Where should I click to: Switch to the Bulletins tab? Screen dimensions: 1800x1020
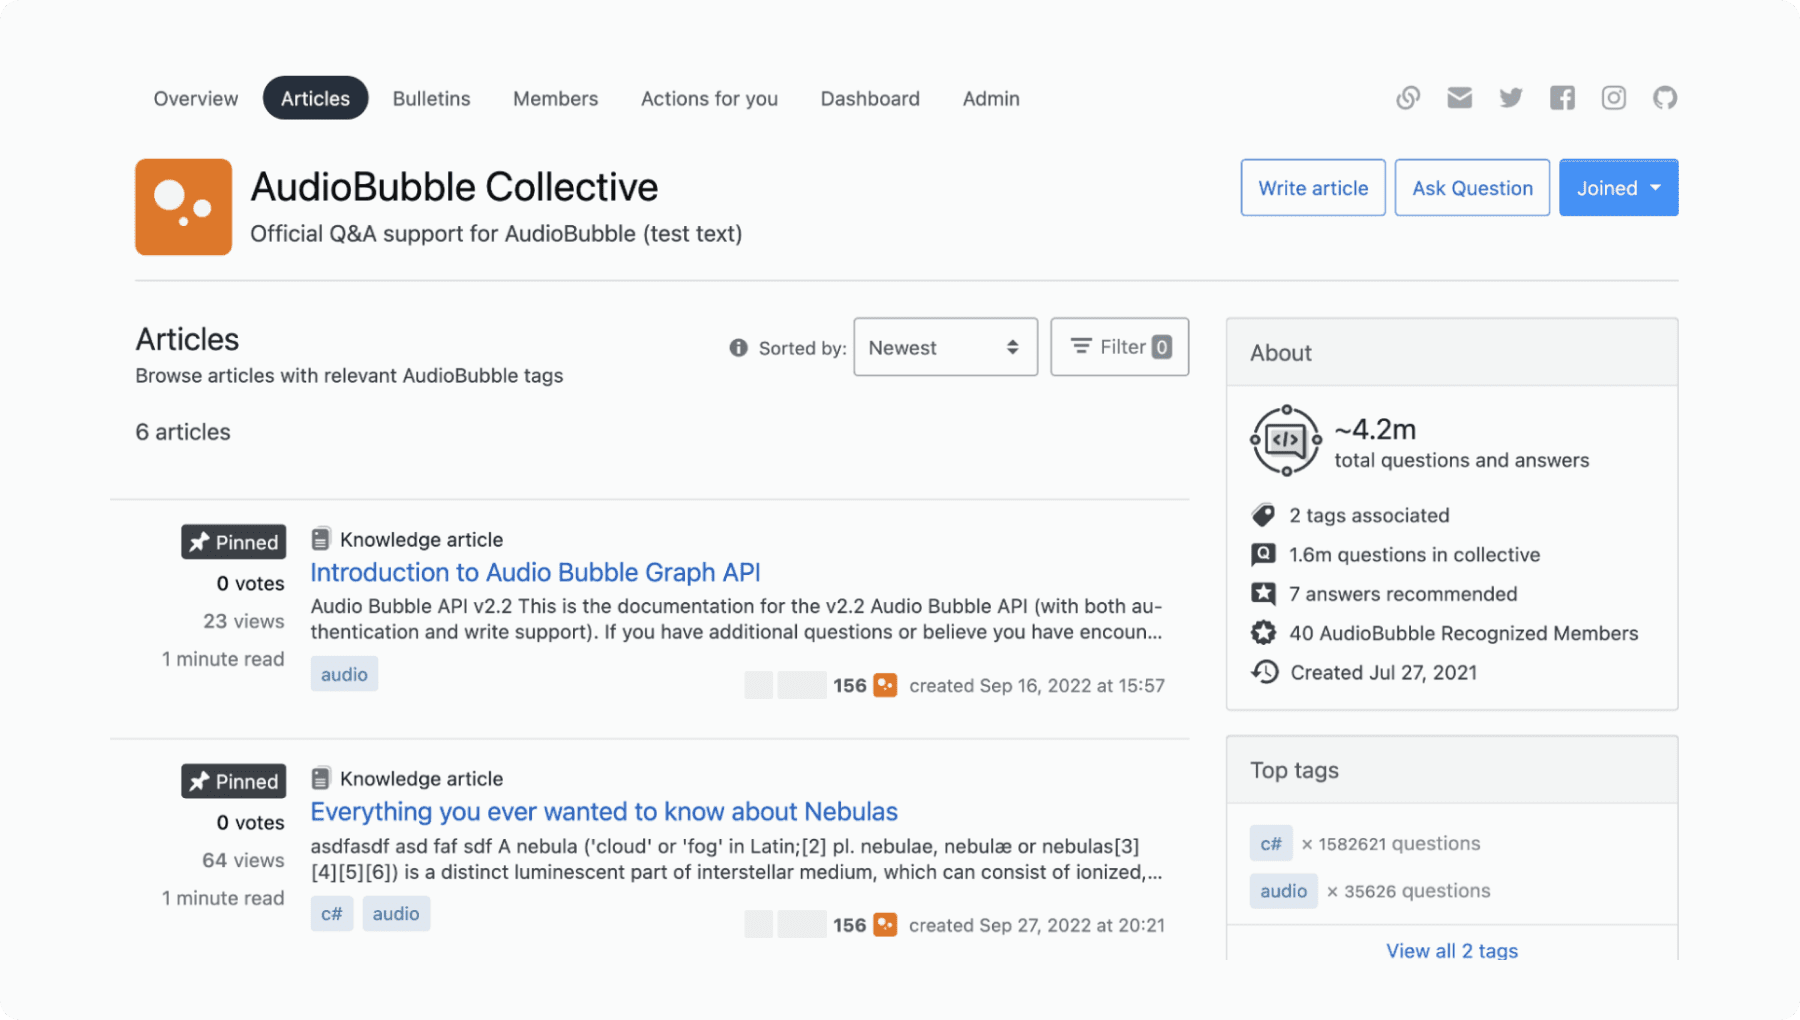431,98
